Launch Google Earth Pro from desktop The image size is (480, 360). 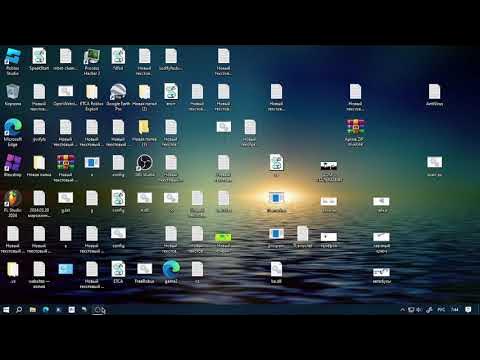click(x=118, y=97)
